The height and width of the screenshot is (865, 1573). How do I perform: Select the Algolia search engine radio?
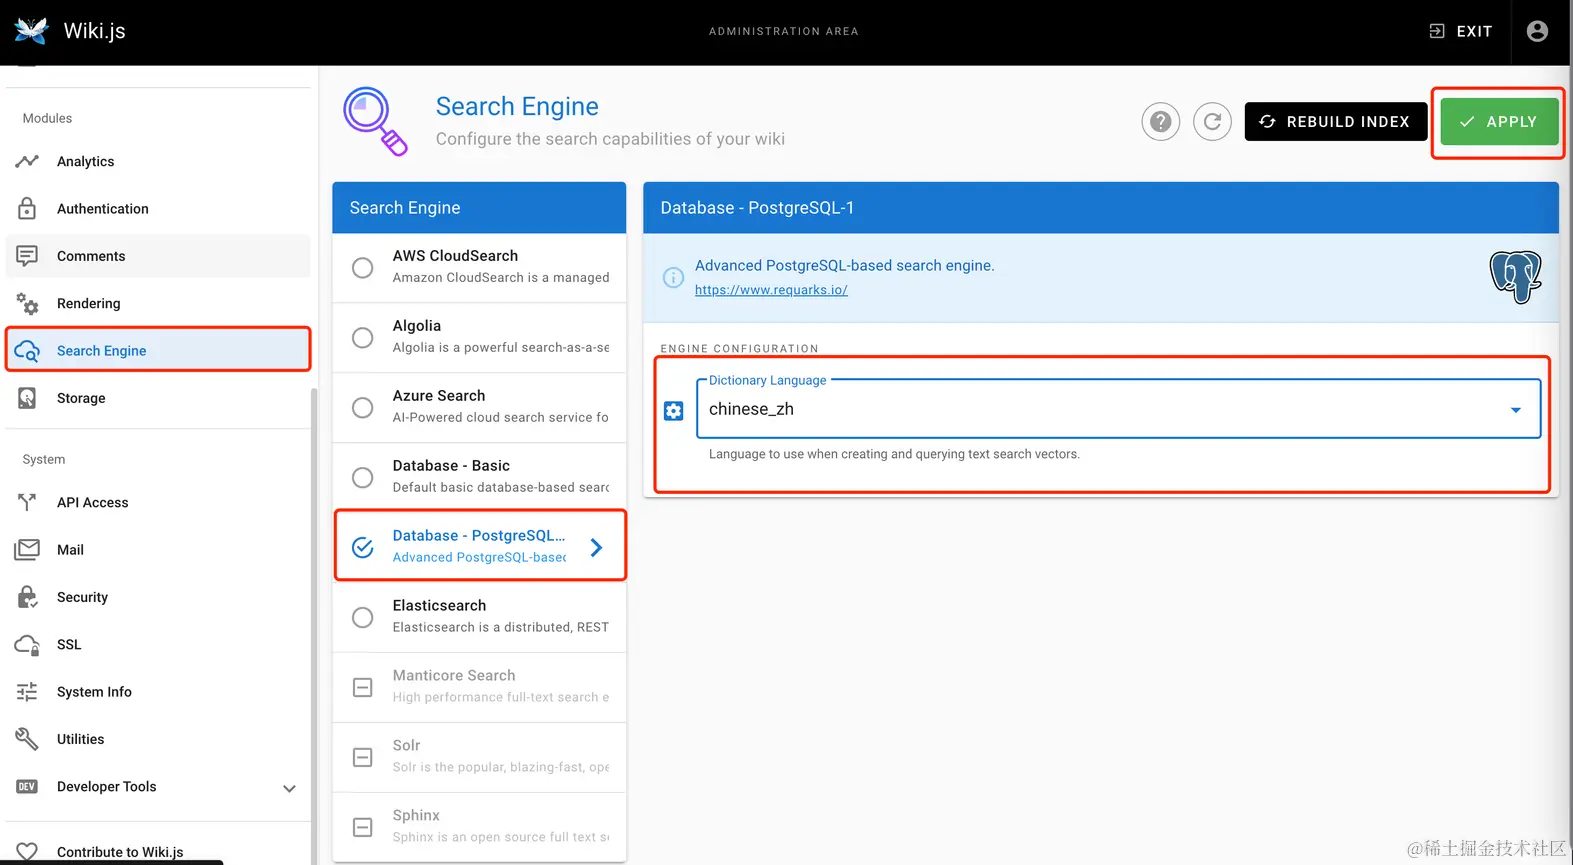pyautogui.click(x=363, y=338)
